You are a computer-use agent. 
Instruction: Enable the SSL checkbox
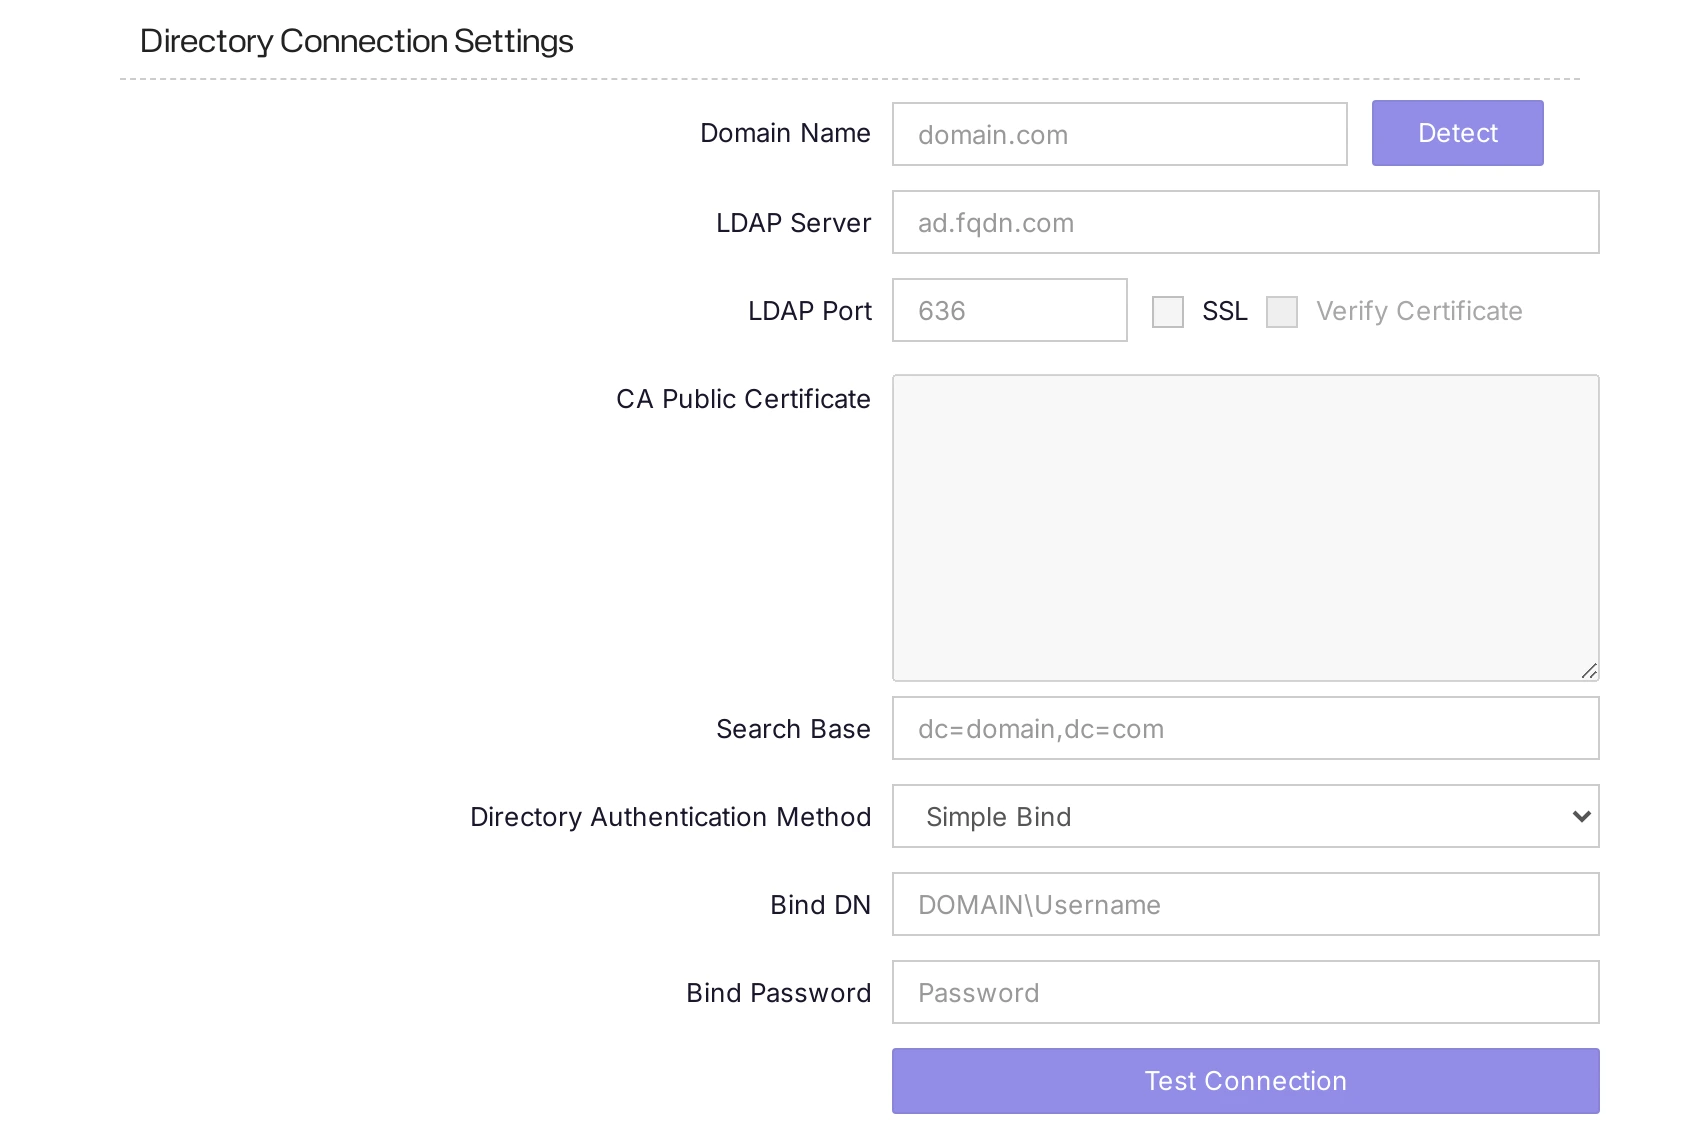pyautogui.click(x=1168, y=312)
